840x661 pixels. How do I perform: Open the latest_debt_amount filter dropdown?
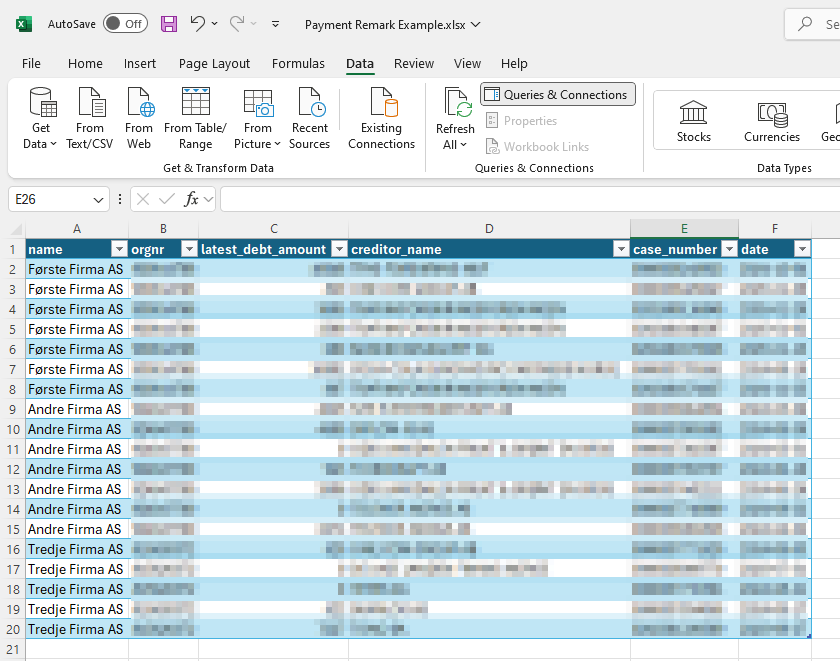tap(339, 249)
